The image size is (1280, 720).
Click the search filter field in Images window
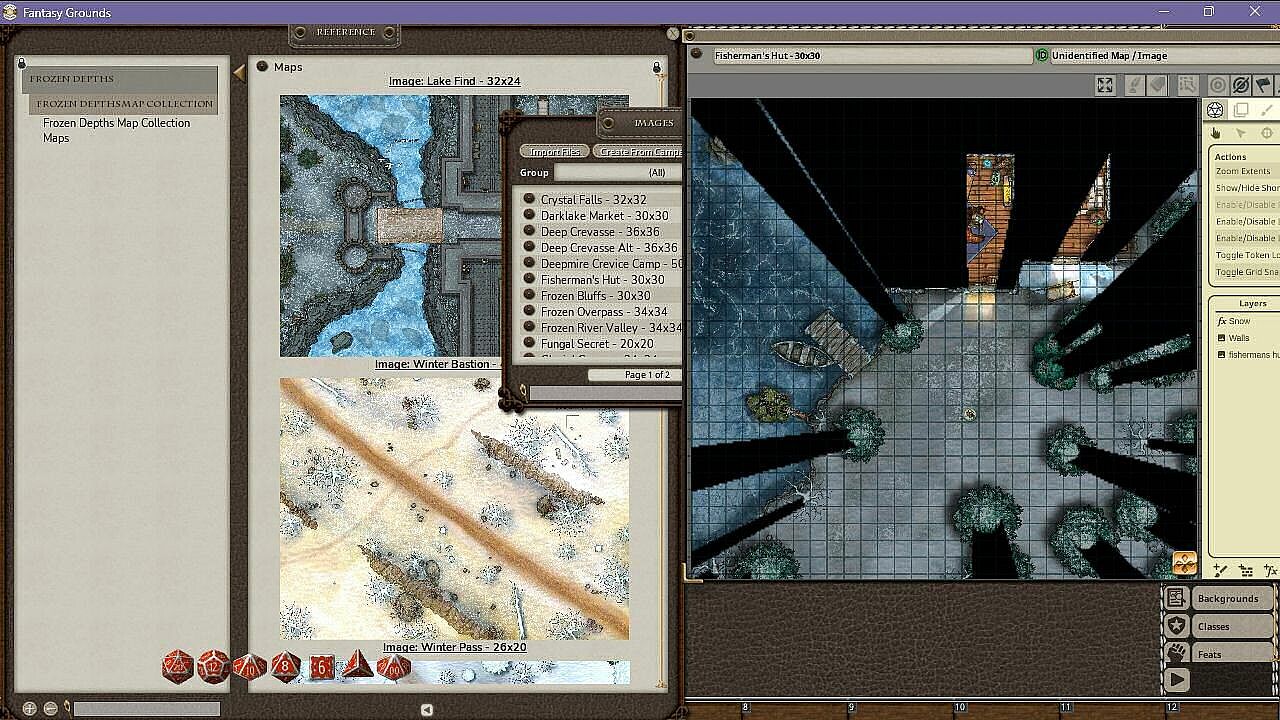tap(605, 394)
